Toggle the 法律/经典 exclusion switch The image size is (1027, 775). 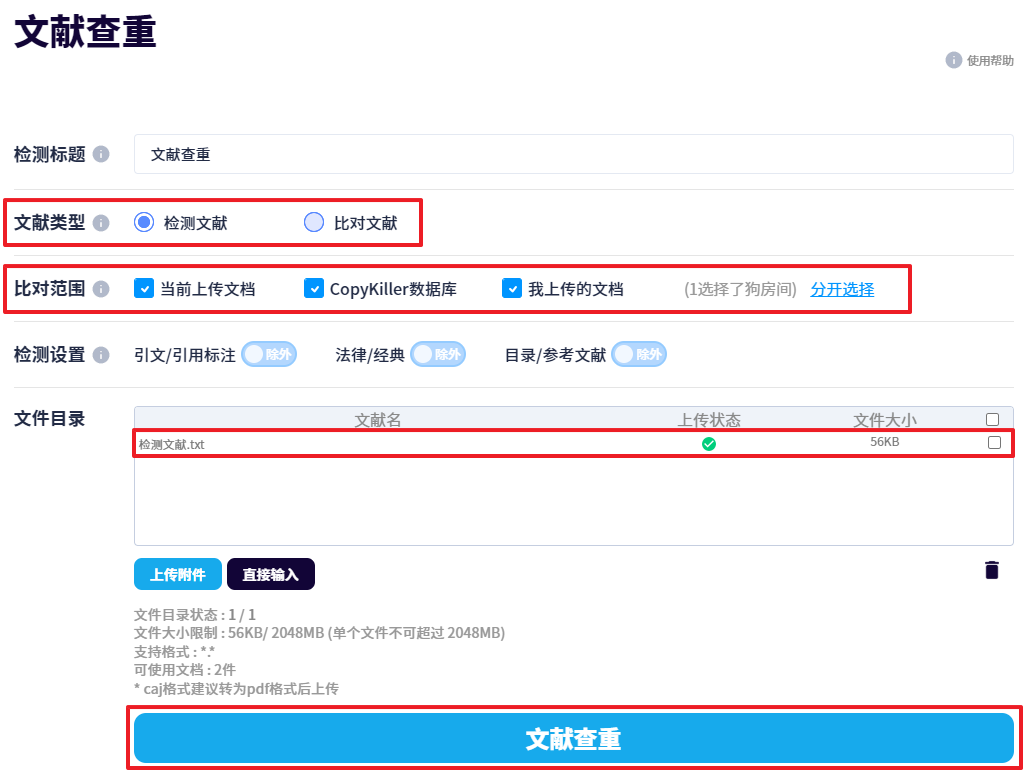coord(437,354)
